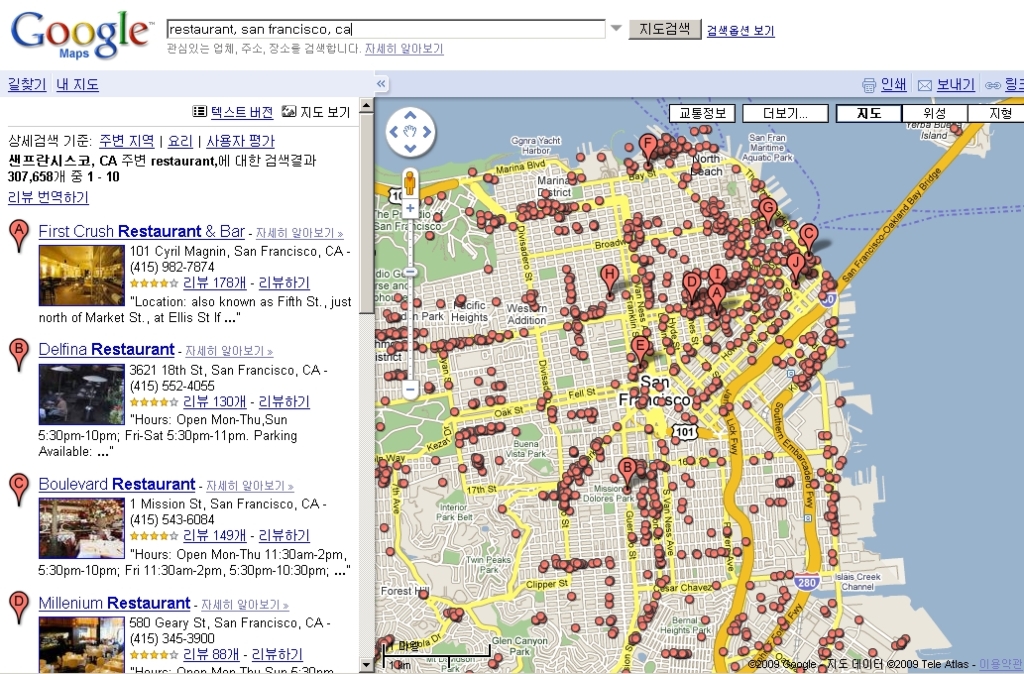Click the results scrollbar down arrow
This screenshot has height=674, width=1024.
(x=366, y=666)
